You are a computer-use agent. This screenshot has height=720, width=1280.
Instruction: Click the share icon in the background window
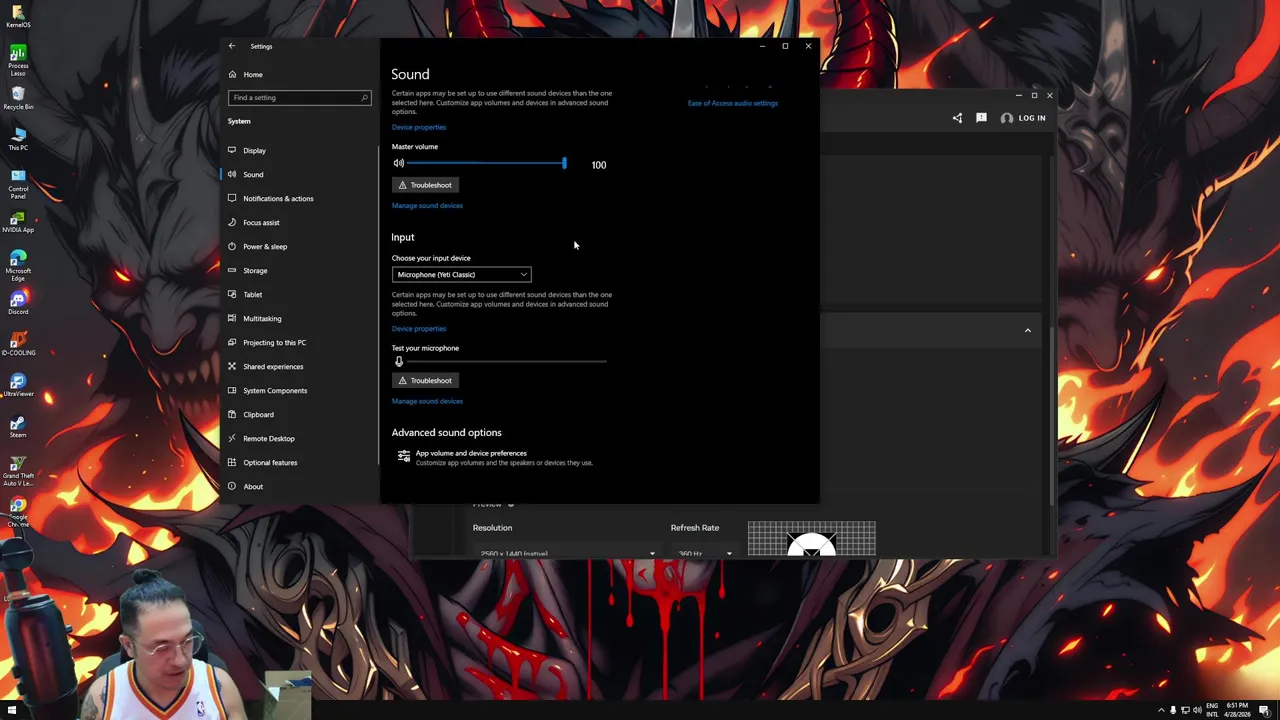coord(957,118)
